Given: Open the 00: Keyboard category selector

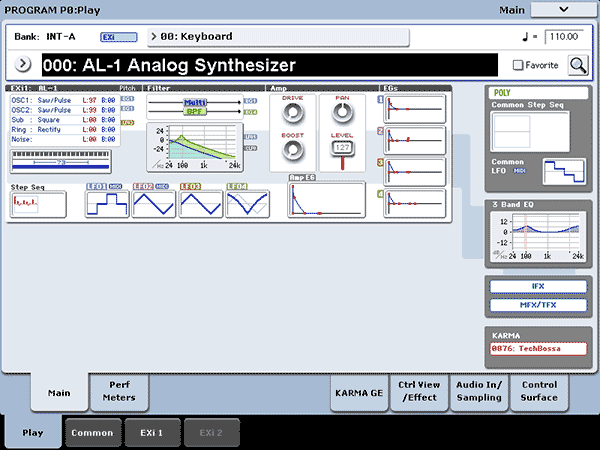Looking at the screenshot, I should pyautogui.click(x=279, y=37).
